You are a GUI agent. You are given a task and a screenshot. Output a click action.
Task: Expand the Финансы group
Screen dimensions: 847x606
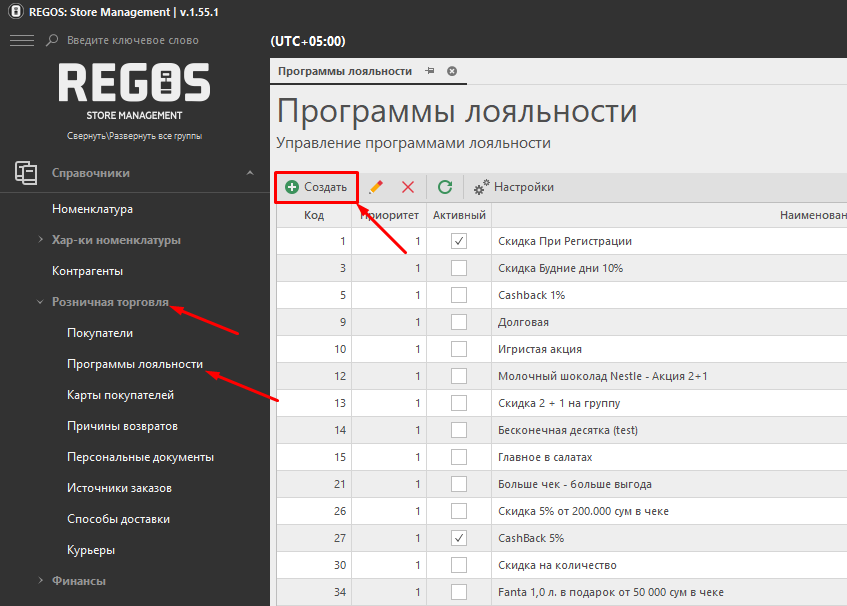click(x=40, y=580)
